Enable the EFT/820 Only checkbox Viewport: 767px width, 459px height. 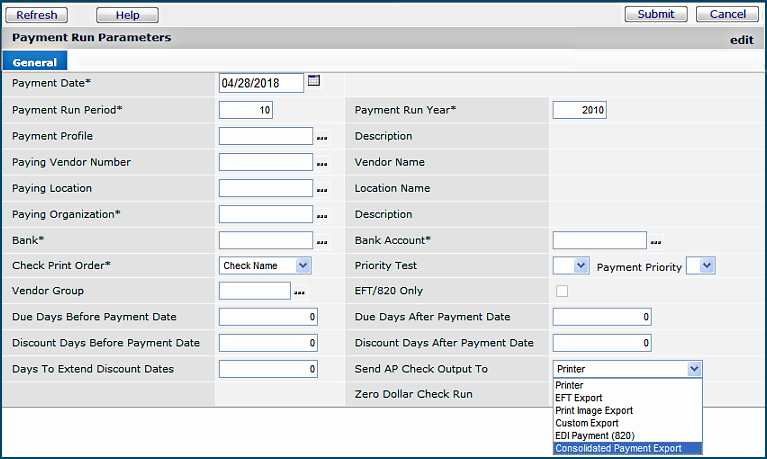562,291
